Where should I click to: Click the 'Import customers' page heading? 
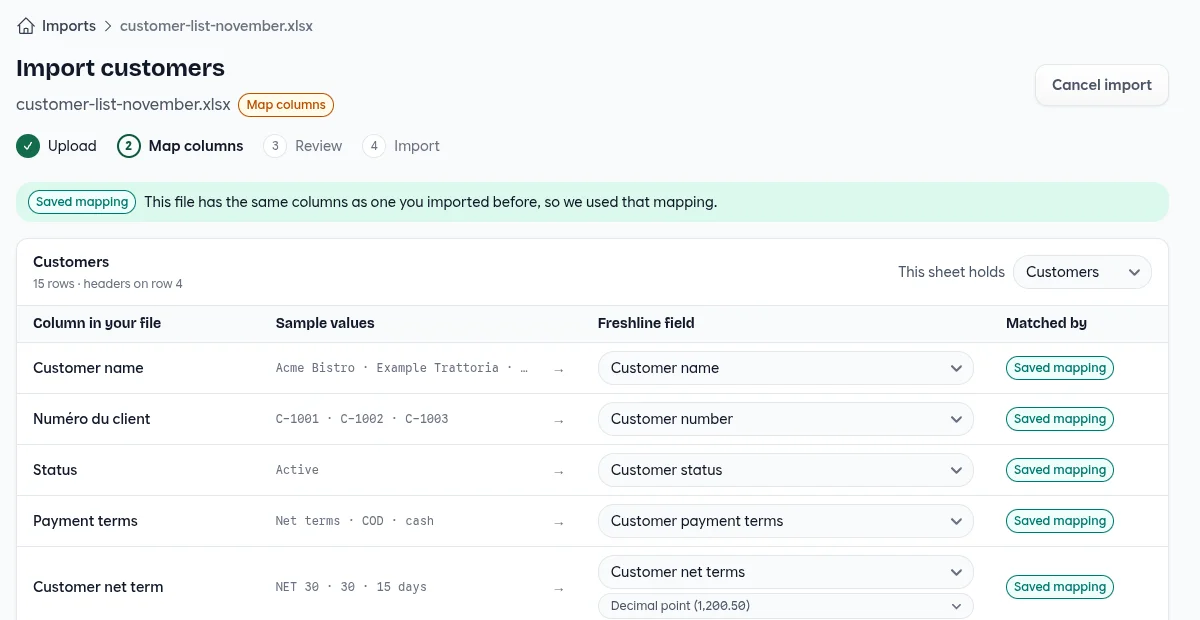120,68
